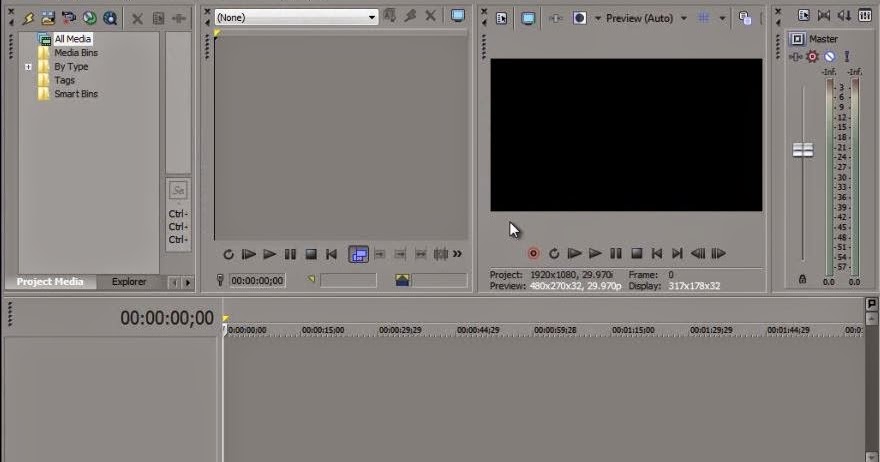This screenshot has width=880, height=462.
Task: Click Pause in the Trimmer transport
Action: tap(290, 254)
